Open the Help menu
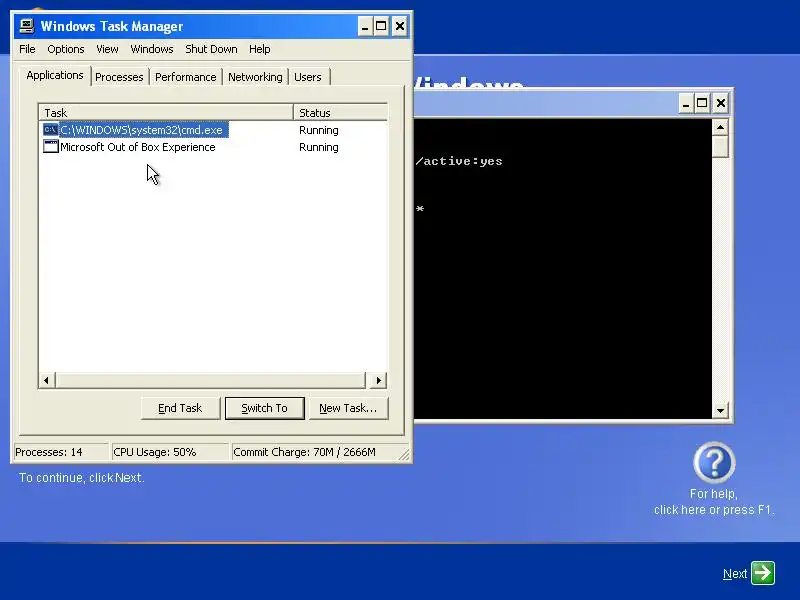 pos(259,49)
